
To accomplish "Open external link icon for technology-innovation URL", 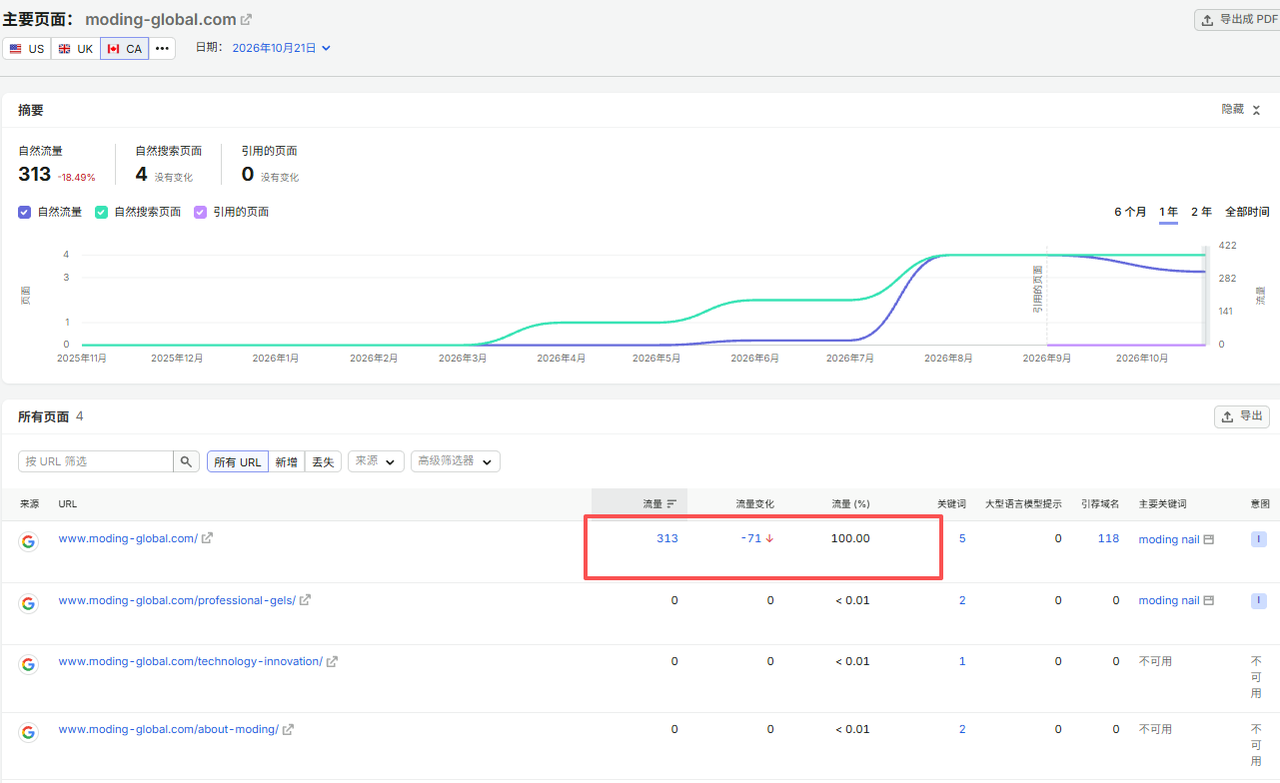I will pyautogui.click(x=332, y=661).
